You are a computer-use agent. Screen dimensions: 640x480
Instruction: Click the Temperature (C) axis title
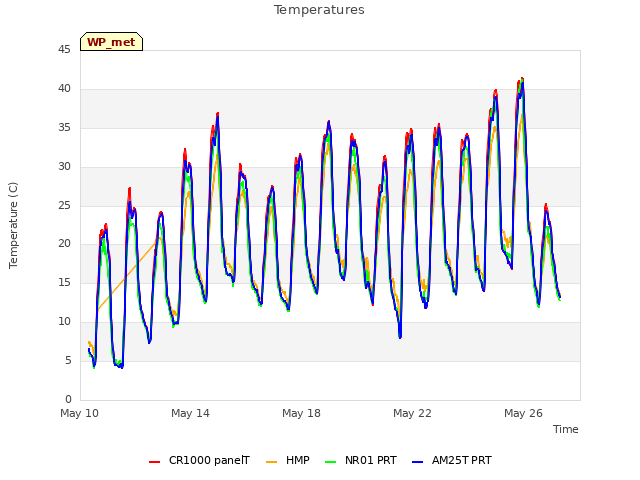click(x=13, y=225)
